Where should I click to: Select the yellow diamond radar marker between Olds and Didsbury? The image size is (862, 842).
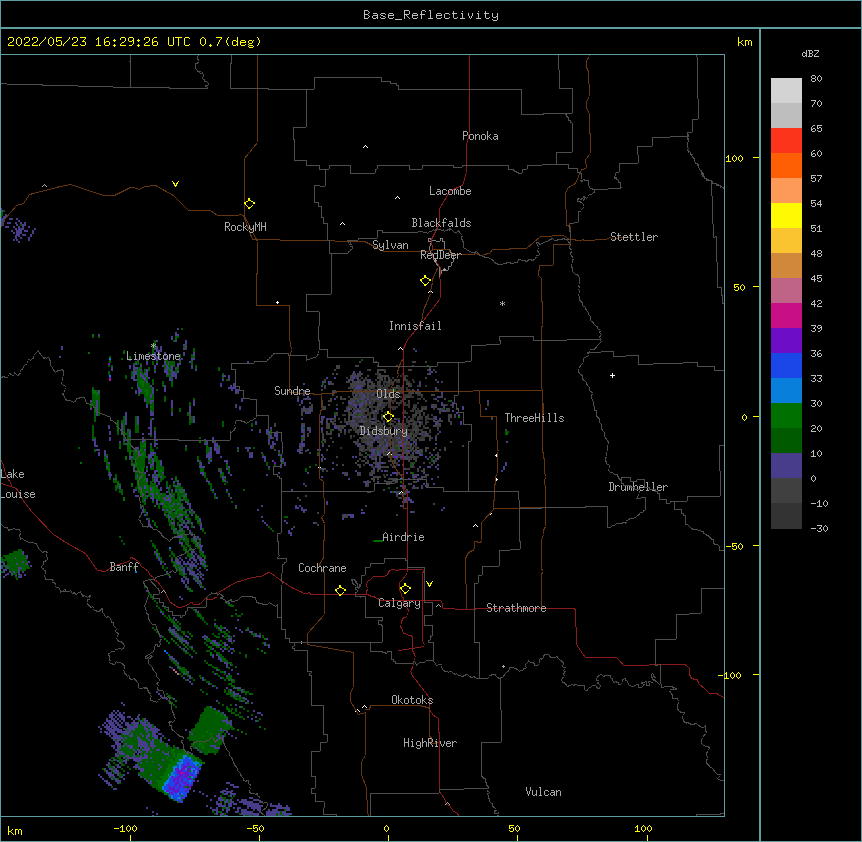[x=388, y=417]
